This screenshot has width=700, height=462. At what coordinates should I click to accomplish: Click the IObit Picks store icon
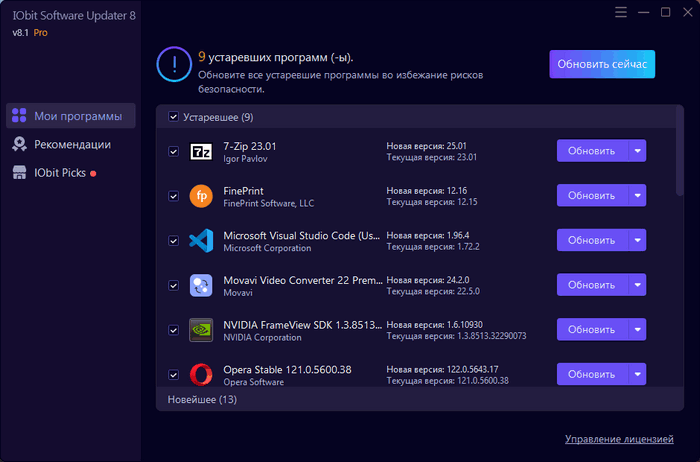(19, 172)
